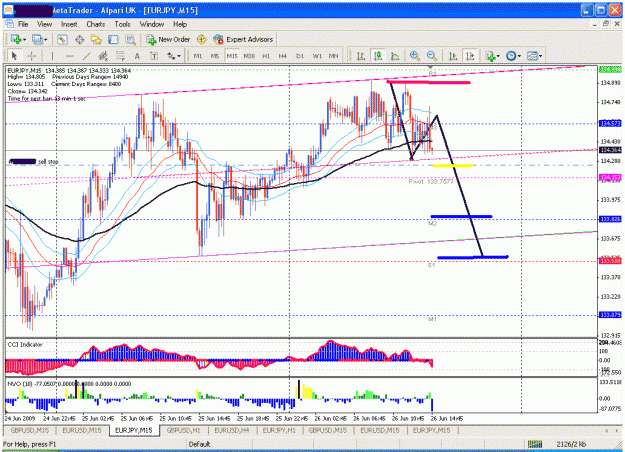Open the File menu

click(23, 24)
